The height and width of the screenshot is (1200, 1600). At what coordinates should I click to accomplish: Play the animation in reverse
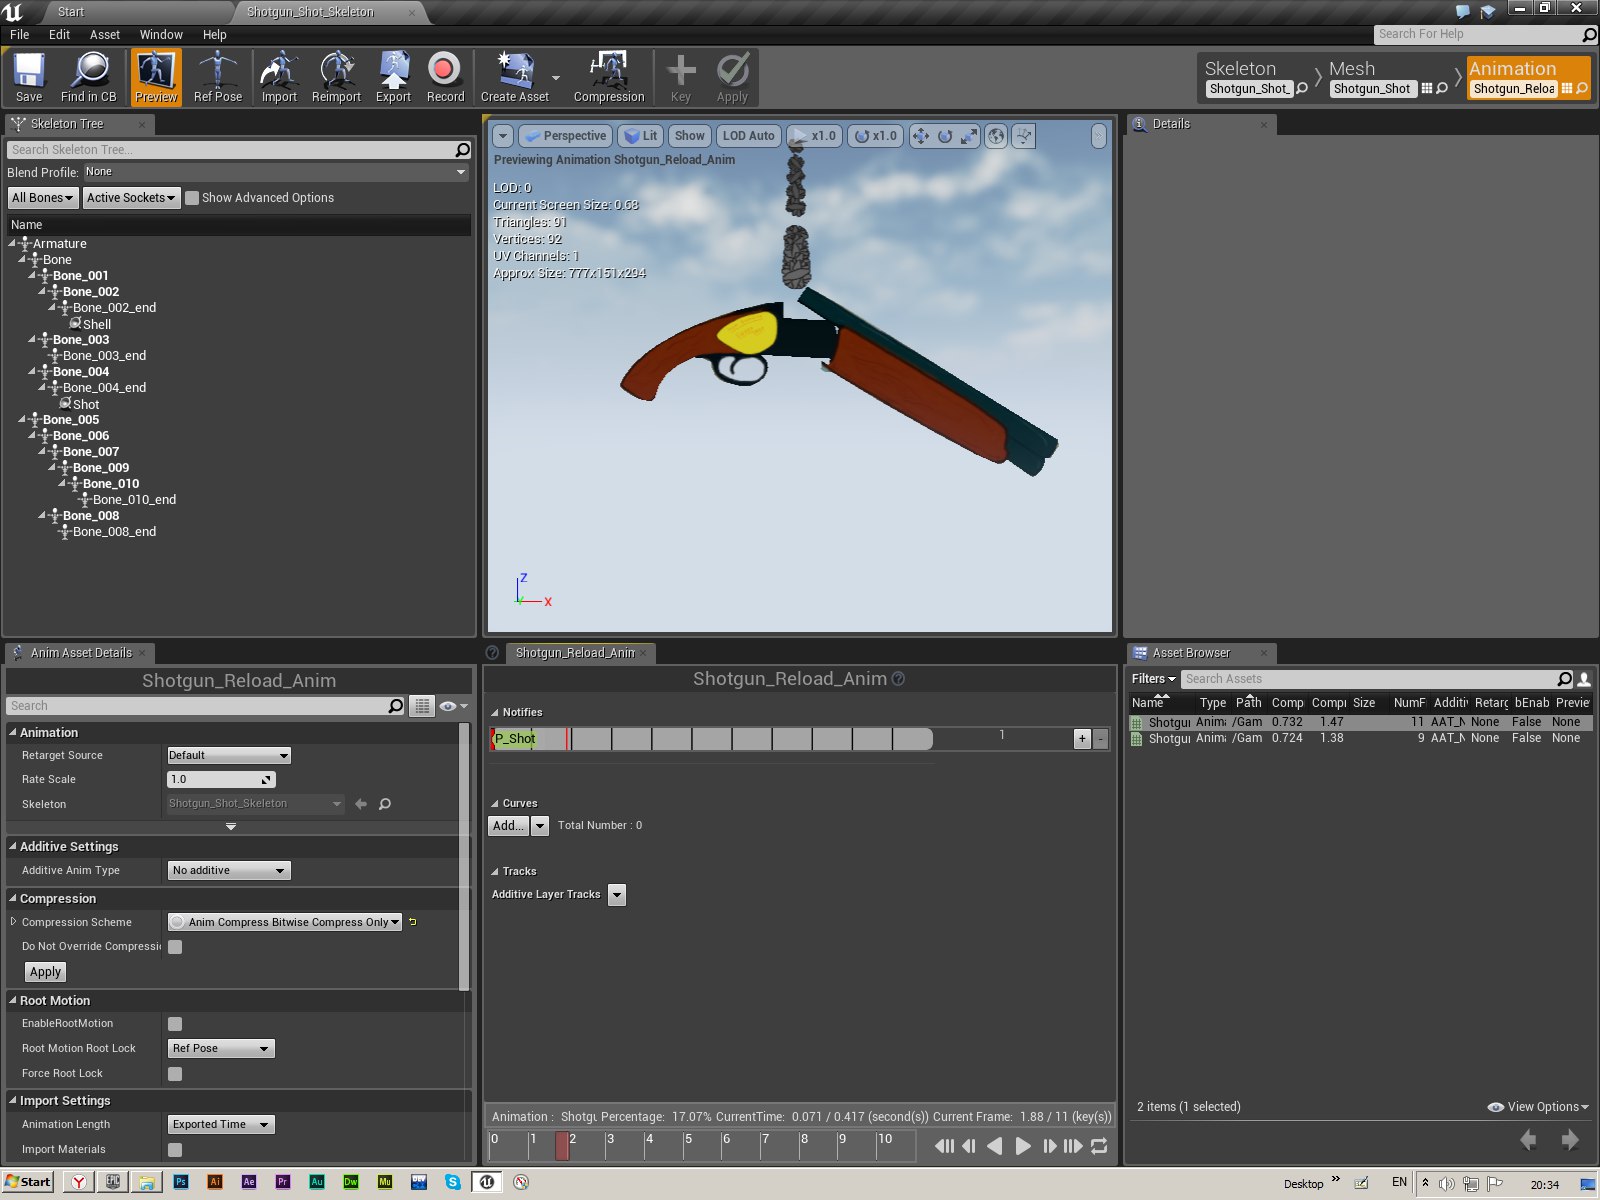coord(994,1146)
